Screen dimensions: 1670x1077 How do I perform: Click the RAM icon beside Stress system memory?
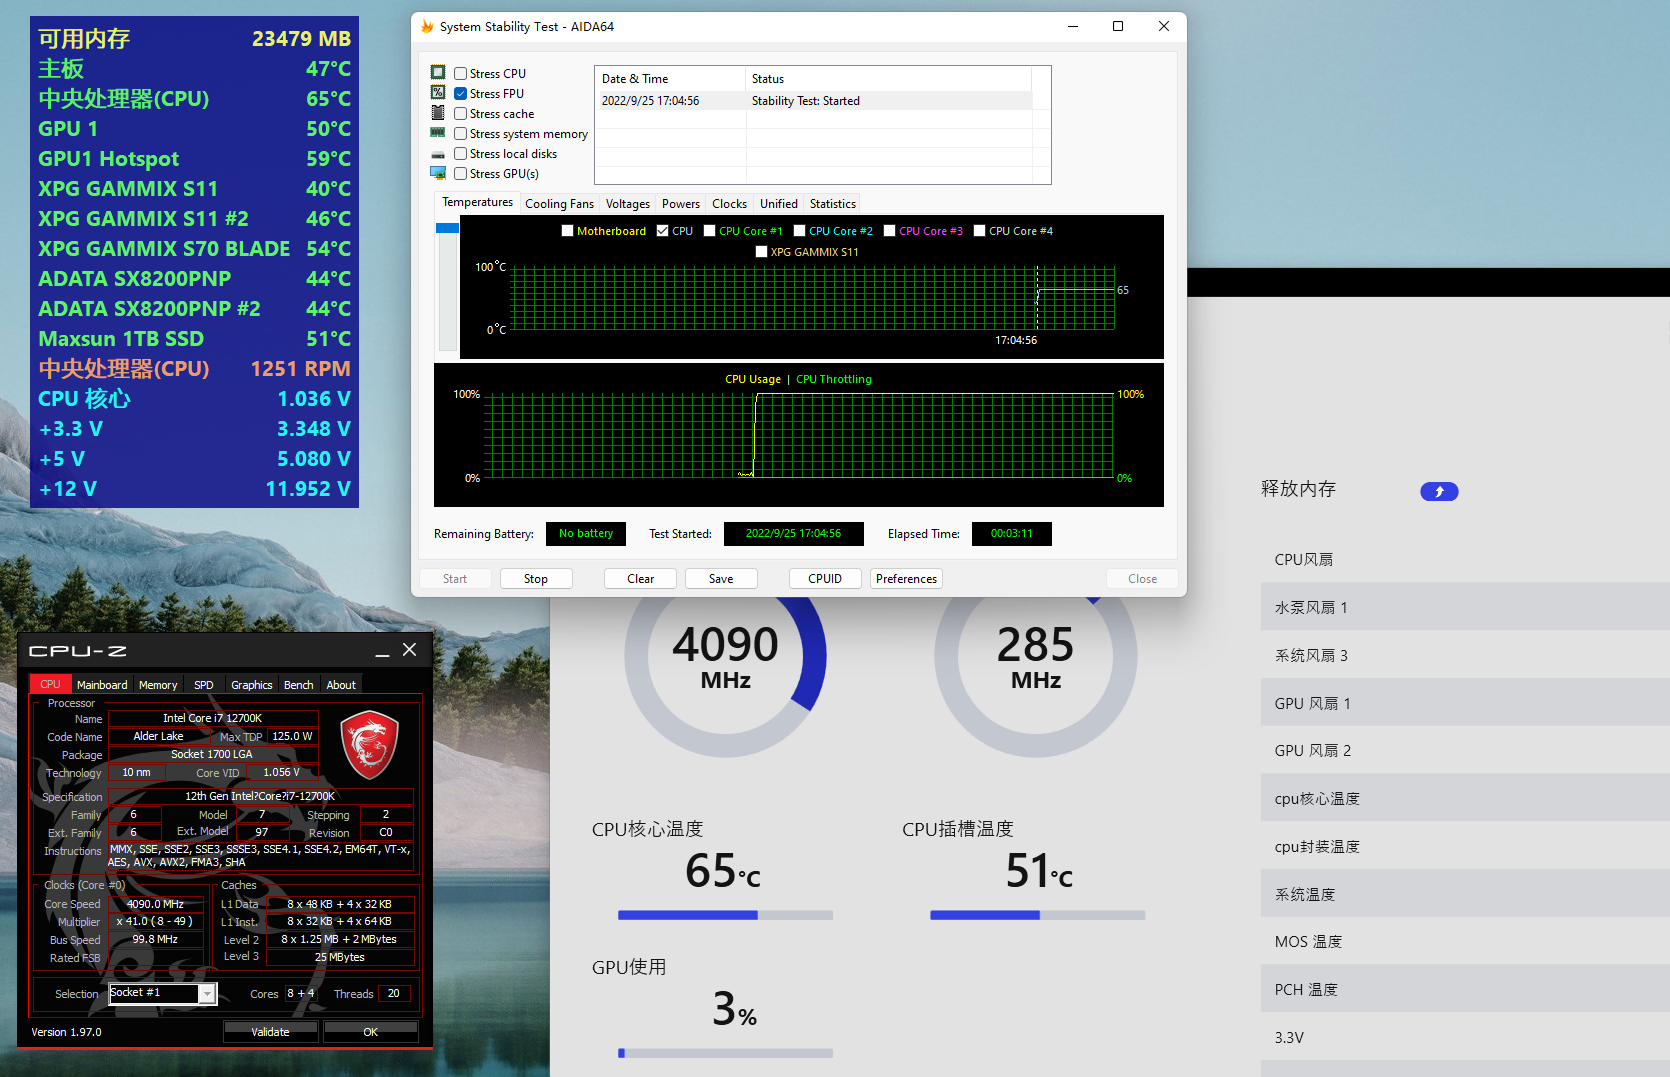tap(438, 132)
